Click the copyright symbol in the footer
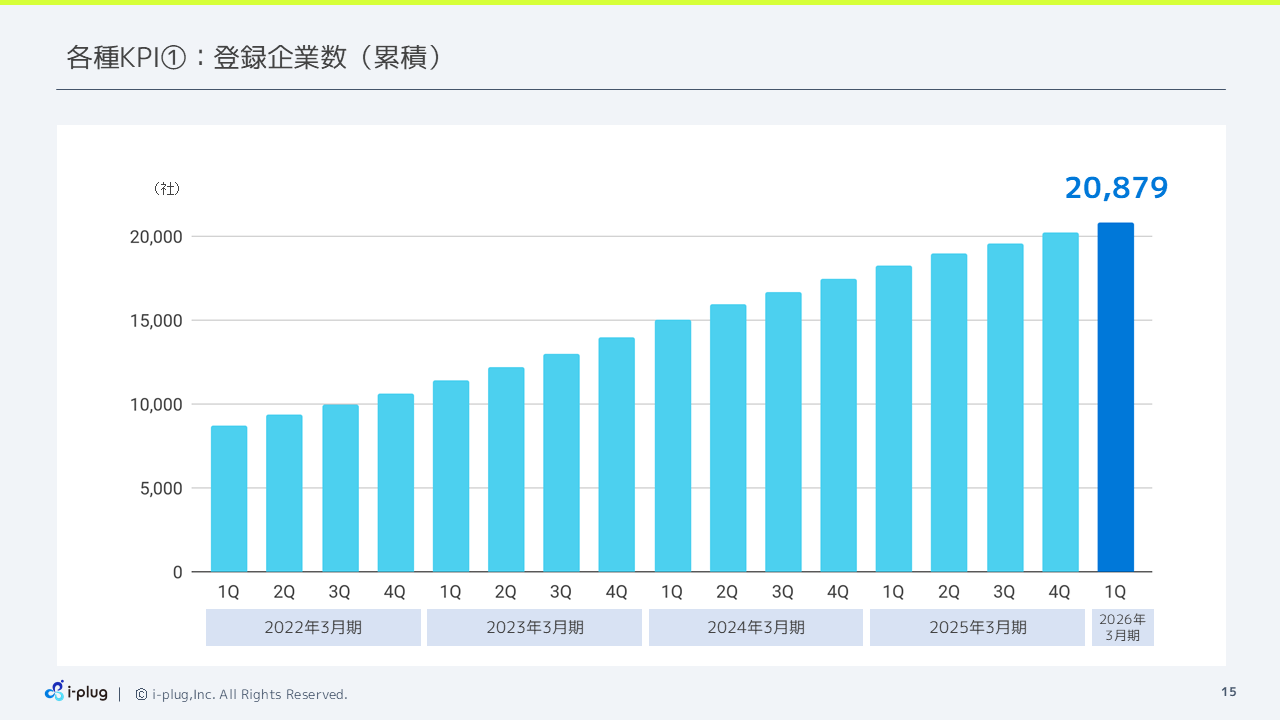Image resolution: width=1280 pixels, height=720 pixels. coord(139,694)
